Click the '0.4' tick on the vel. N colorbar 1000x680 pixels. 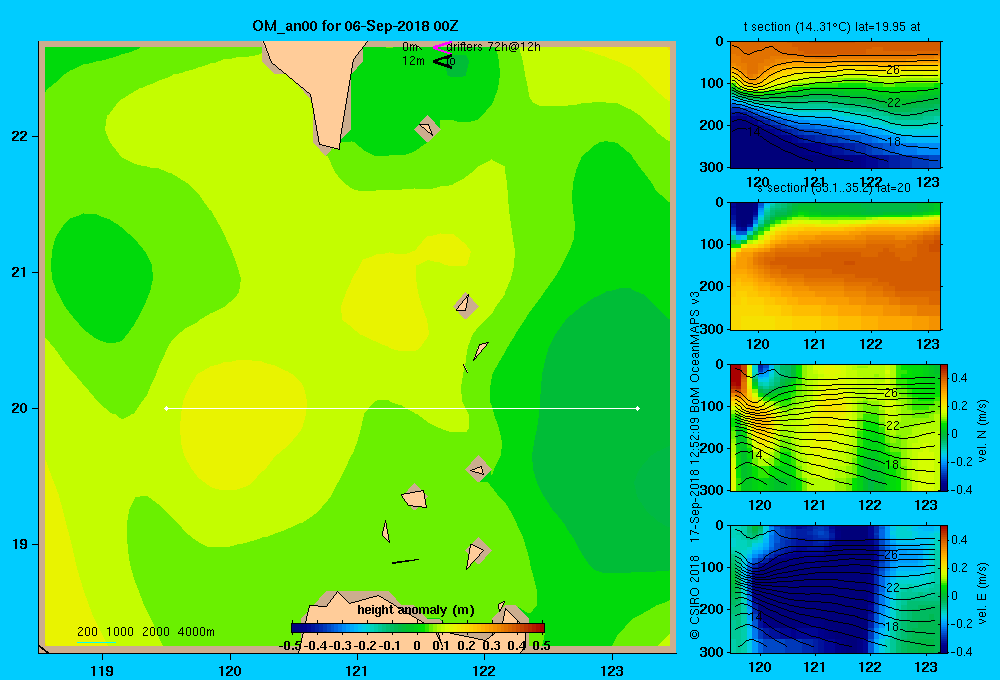[959, 378]
